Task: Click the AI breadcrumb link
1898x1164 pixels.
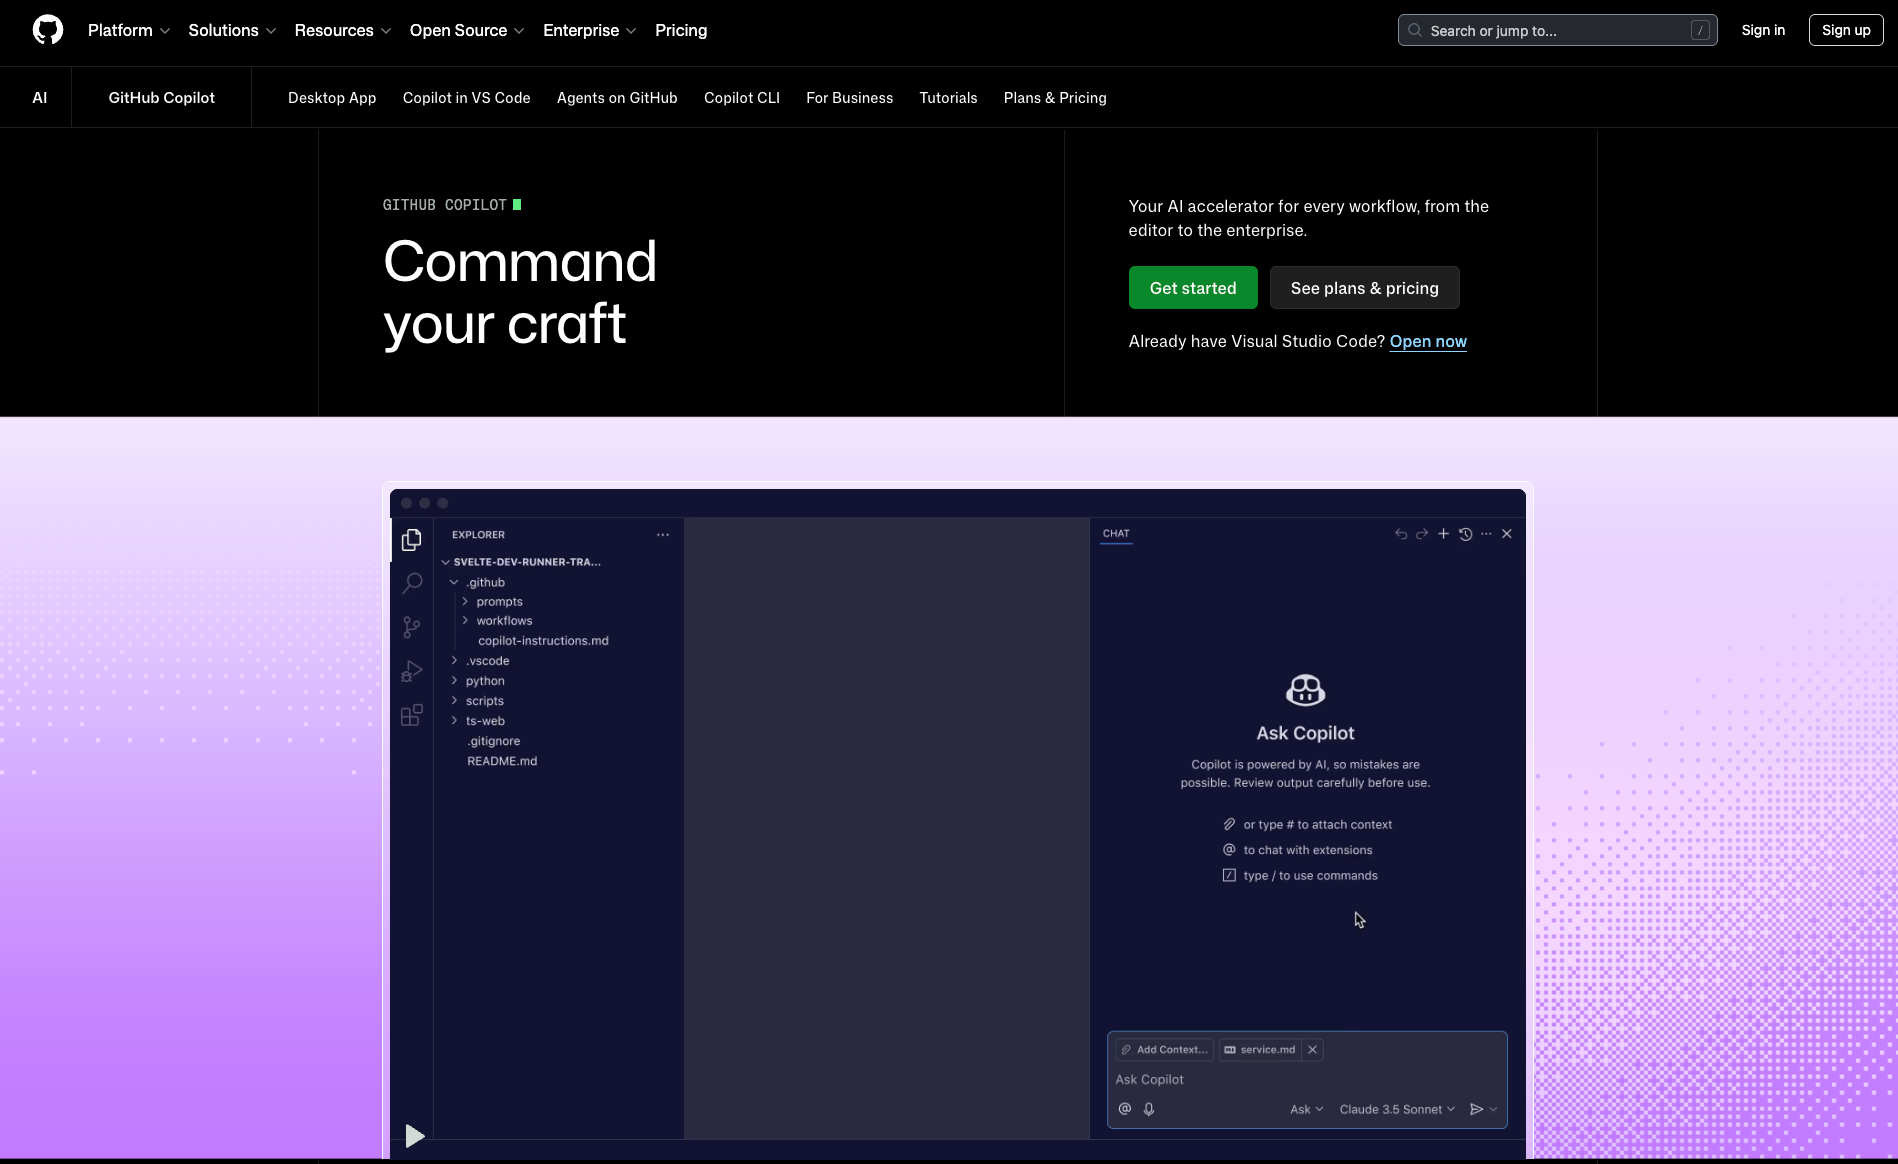Action: (40, 98)
